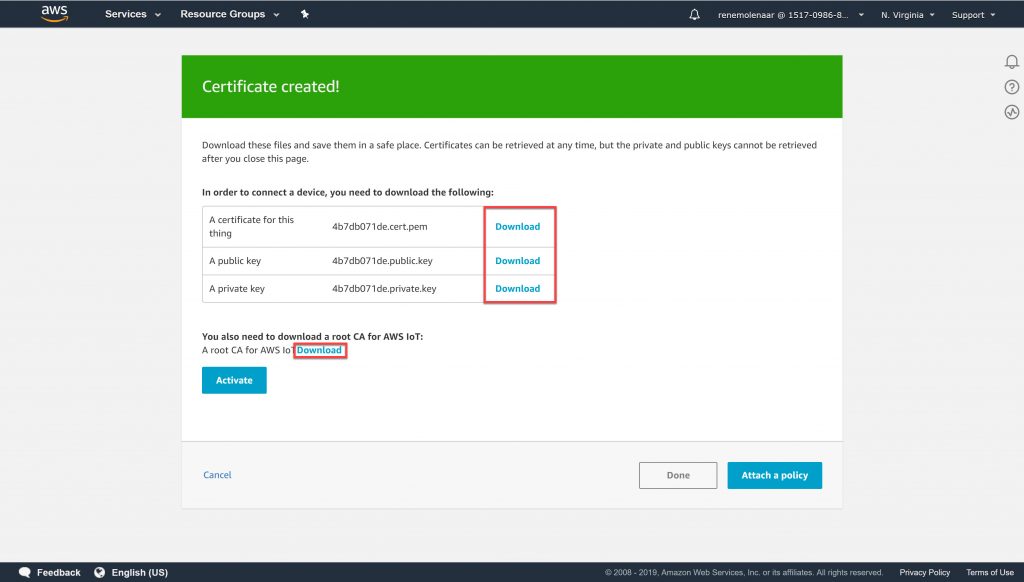Click the language globe icon
Viewport: 1024px width, 582px height.
point(100,572)
